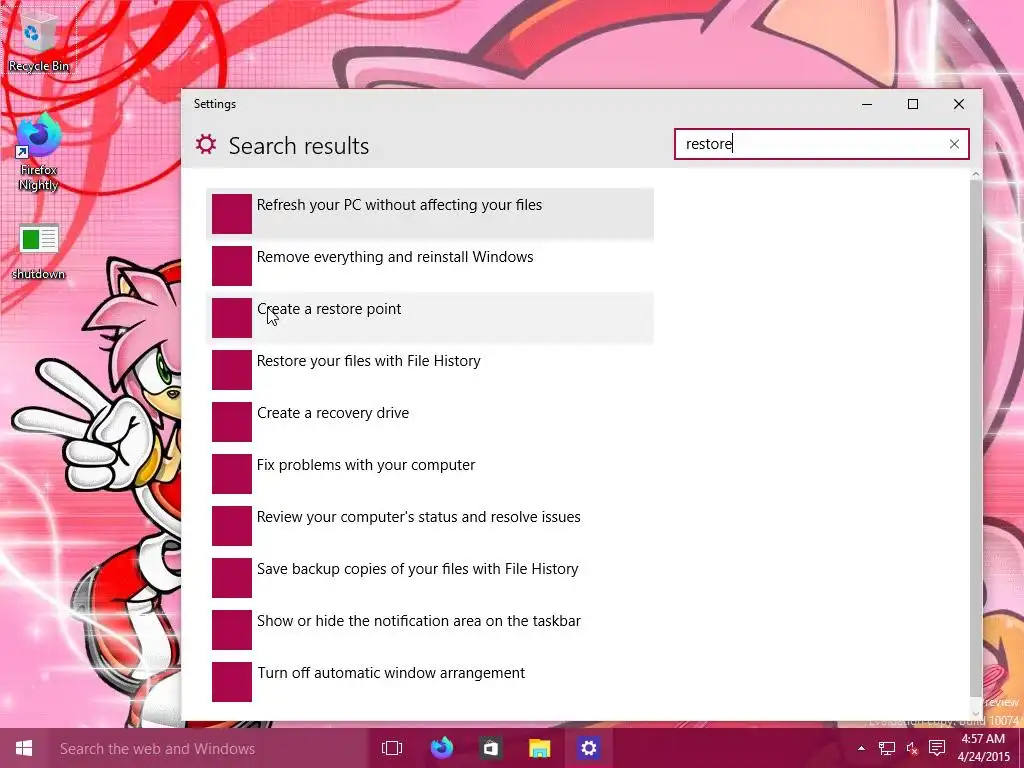Open Recycle Bin desktop icon
Viewport: 1024px width, 768px height.
pos(38,40)
